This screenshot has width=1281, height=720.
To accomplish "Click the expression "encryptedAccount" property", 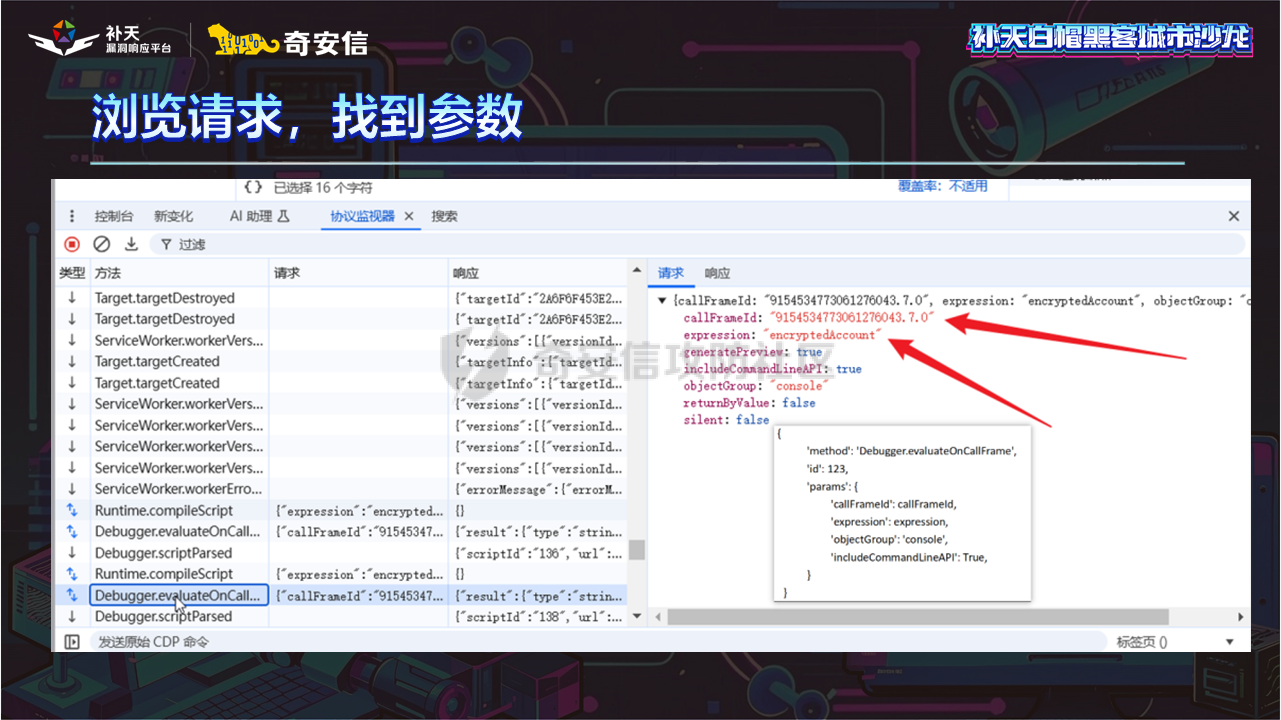I will [782, 335].
